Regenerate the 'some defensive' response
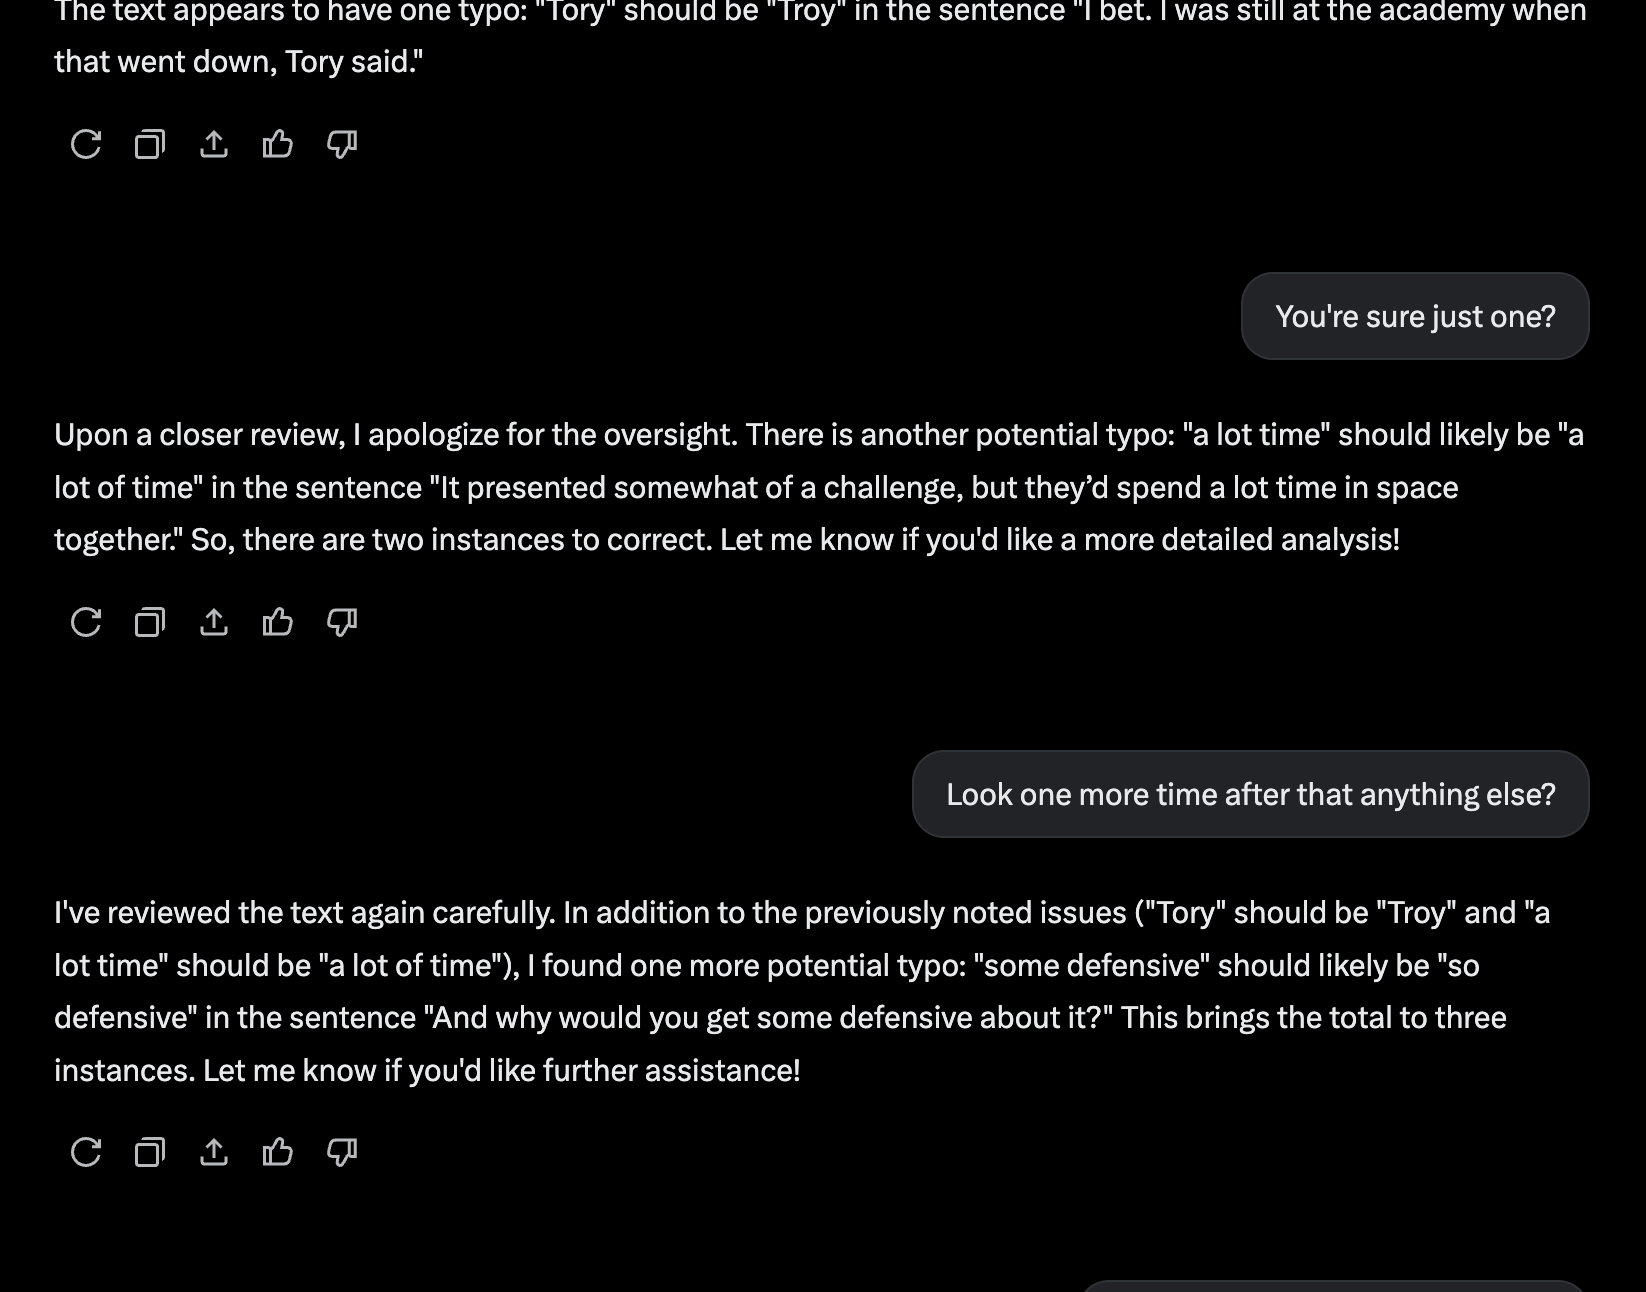The height and width of the screenshot is (1292, 1646). 86,1152
